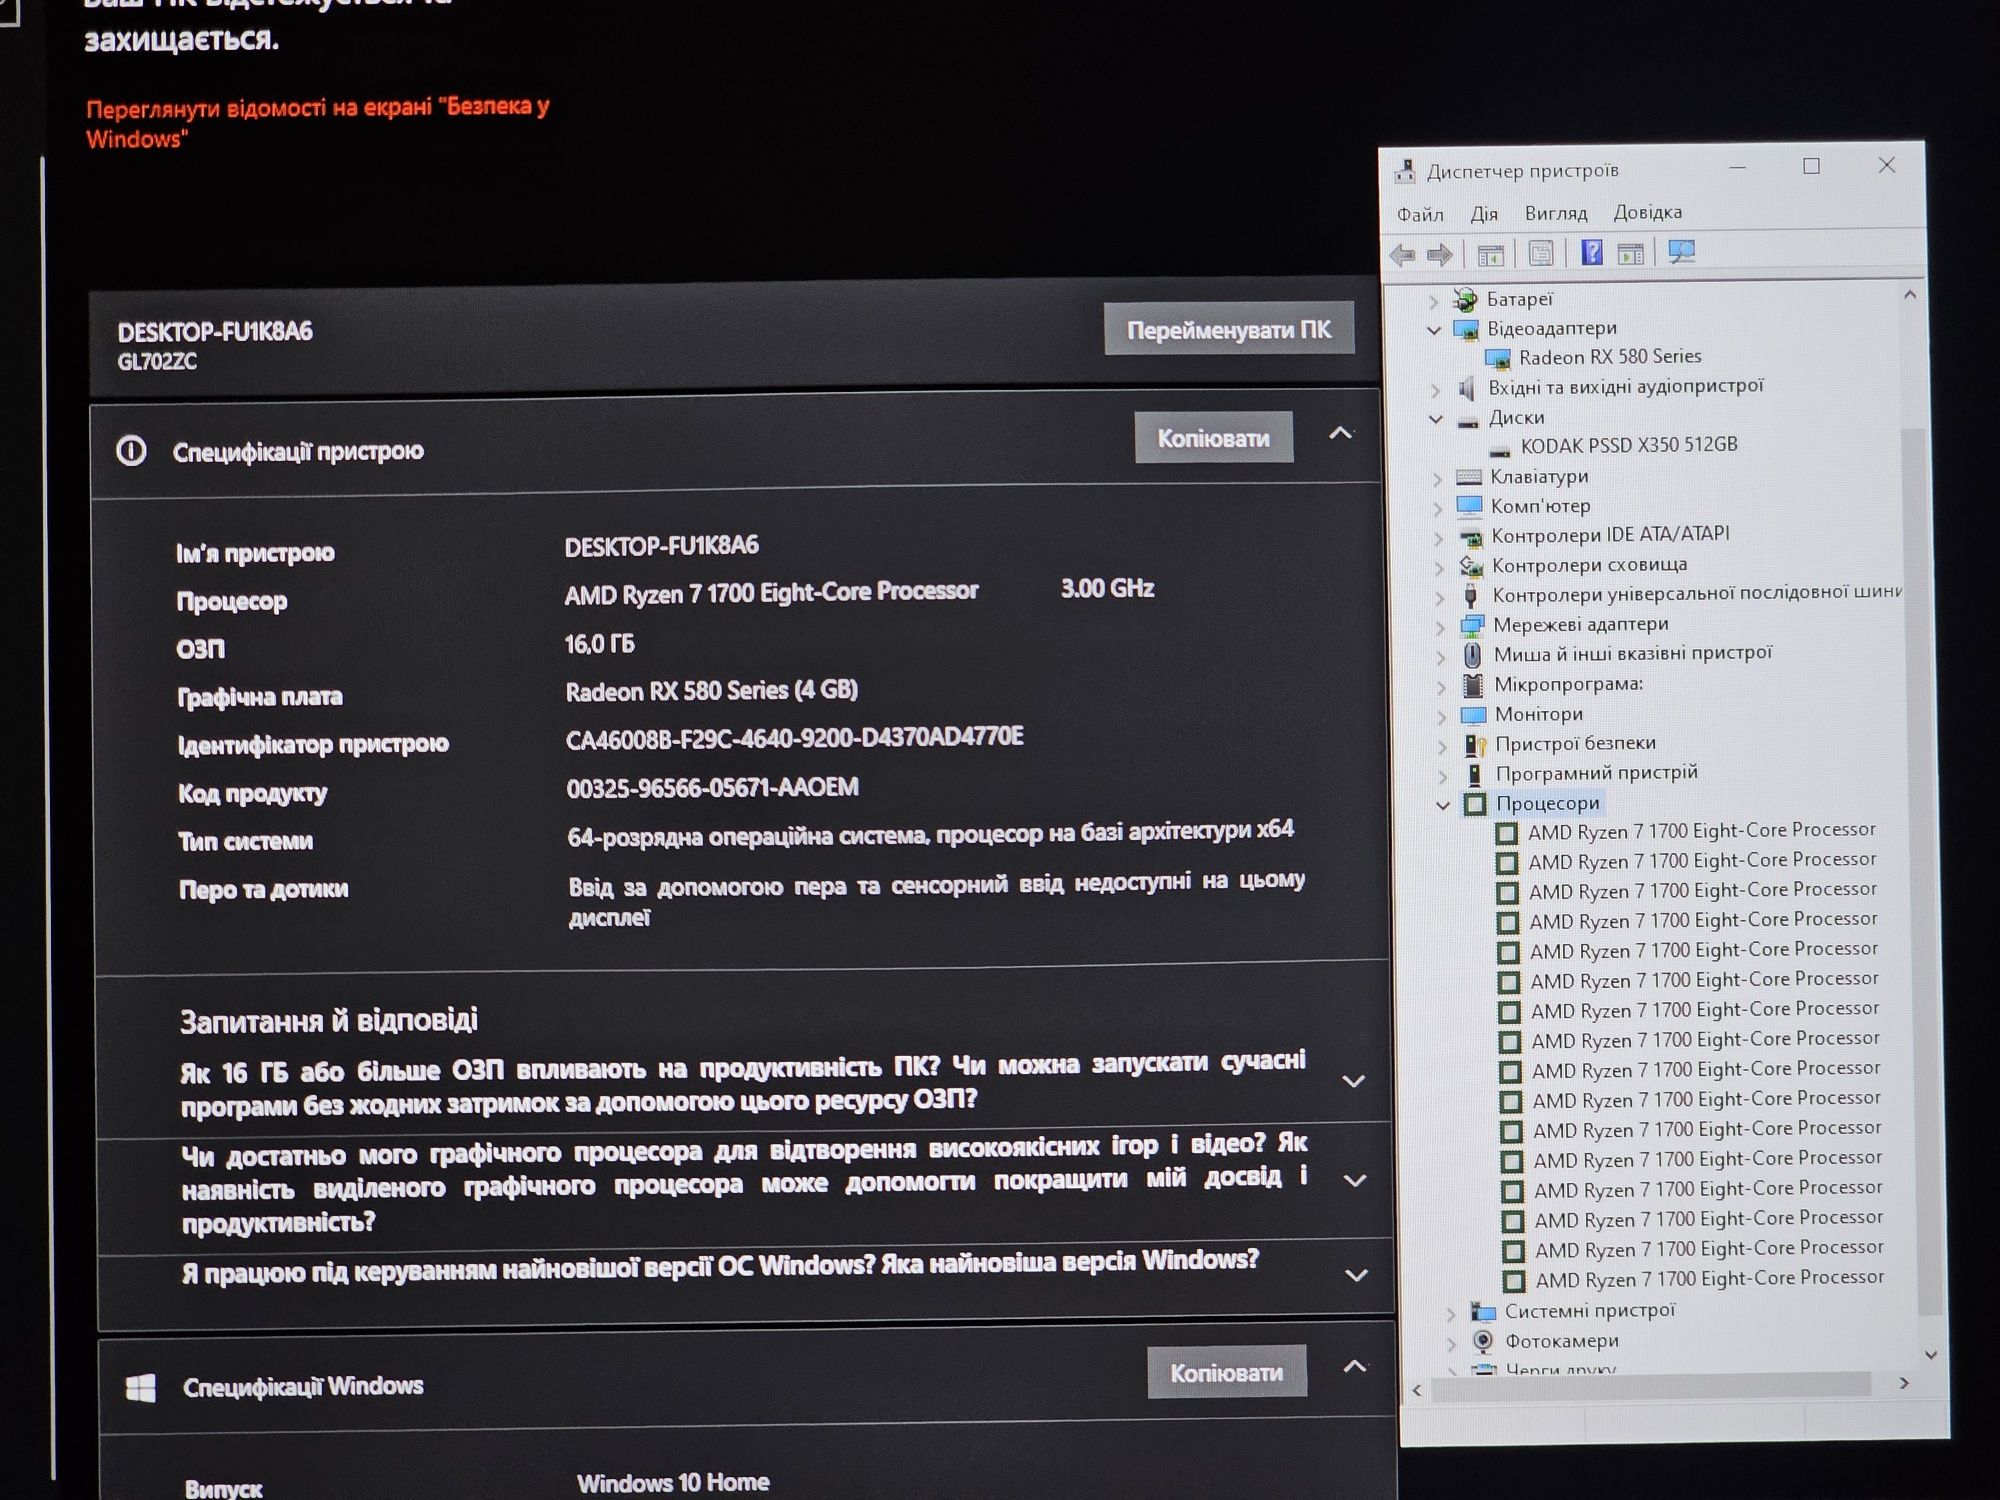Expand the найновішої версії Windows question
Viewport: 2000px width, 1500px height.
coord(1356,1275)
